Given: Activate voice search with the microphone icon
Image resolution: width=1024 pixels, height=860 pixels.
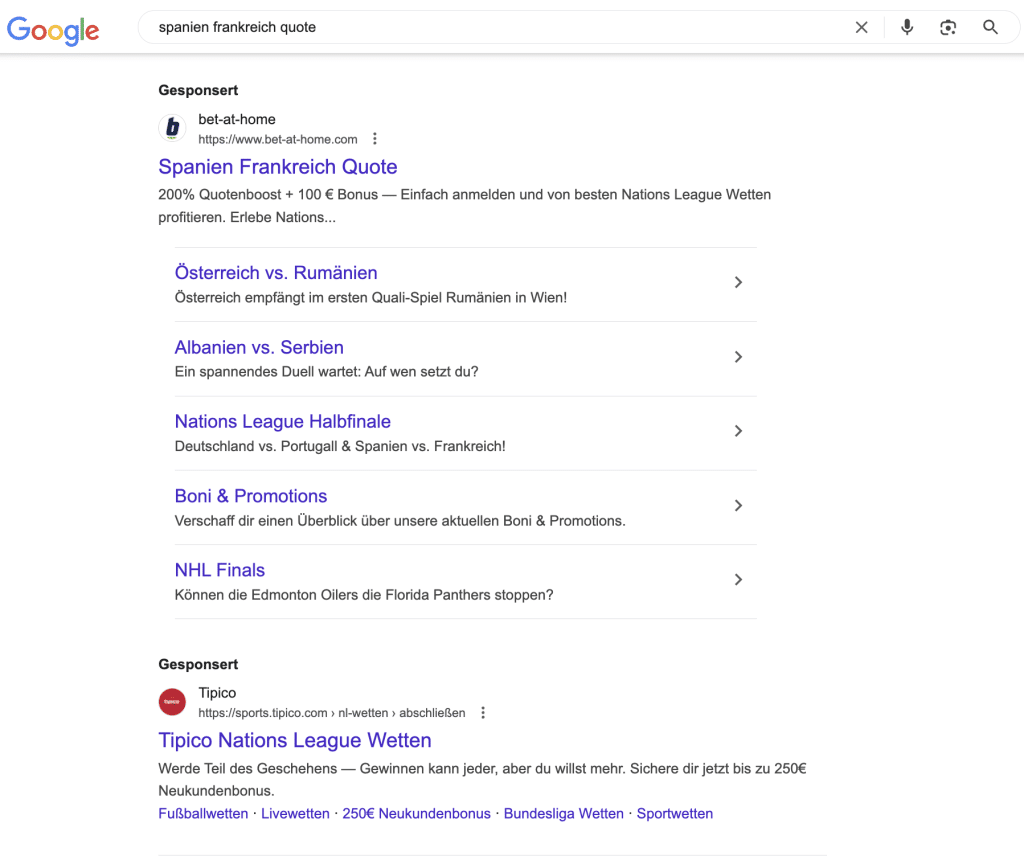Looking at the screenshot, I should click(906, 27).
